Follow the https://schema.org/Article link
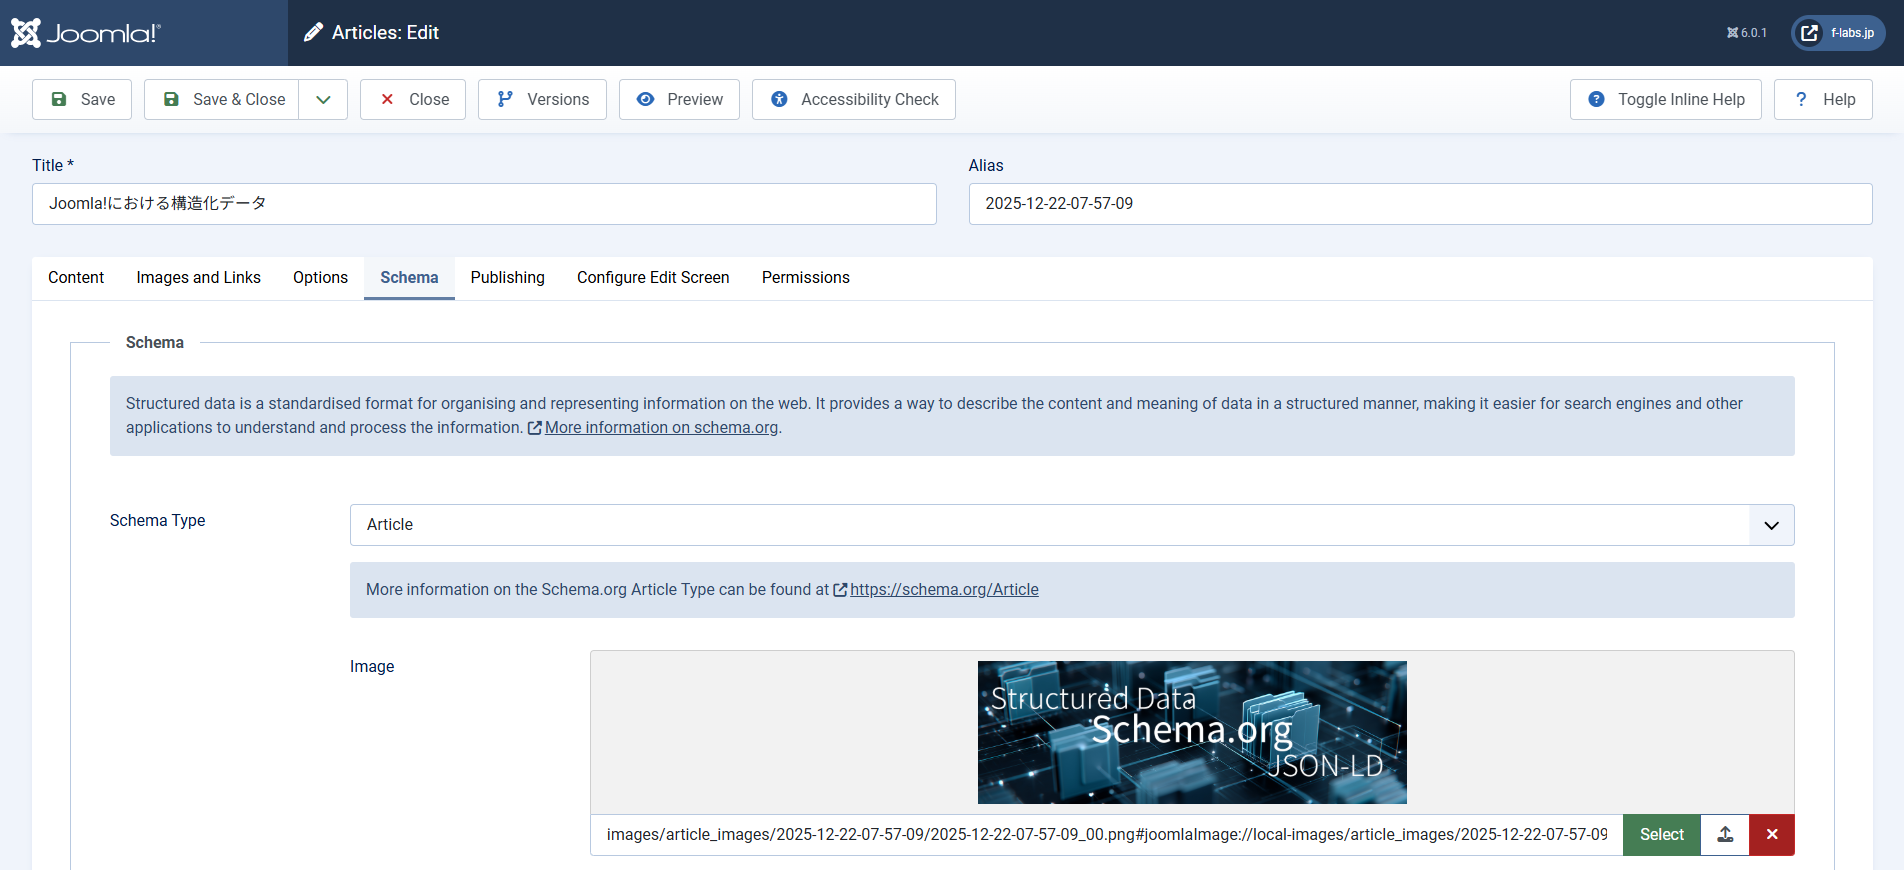This screenshot has height=870, width=1904. pyautogui.click(x=943, y=590)
